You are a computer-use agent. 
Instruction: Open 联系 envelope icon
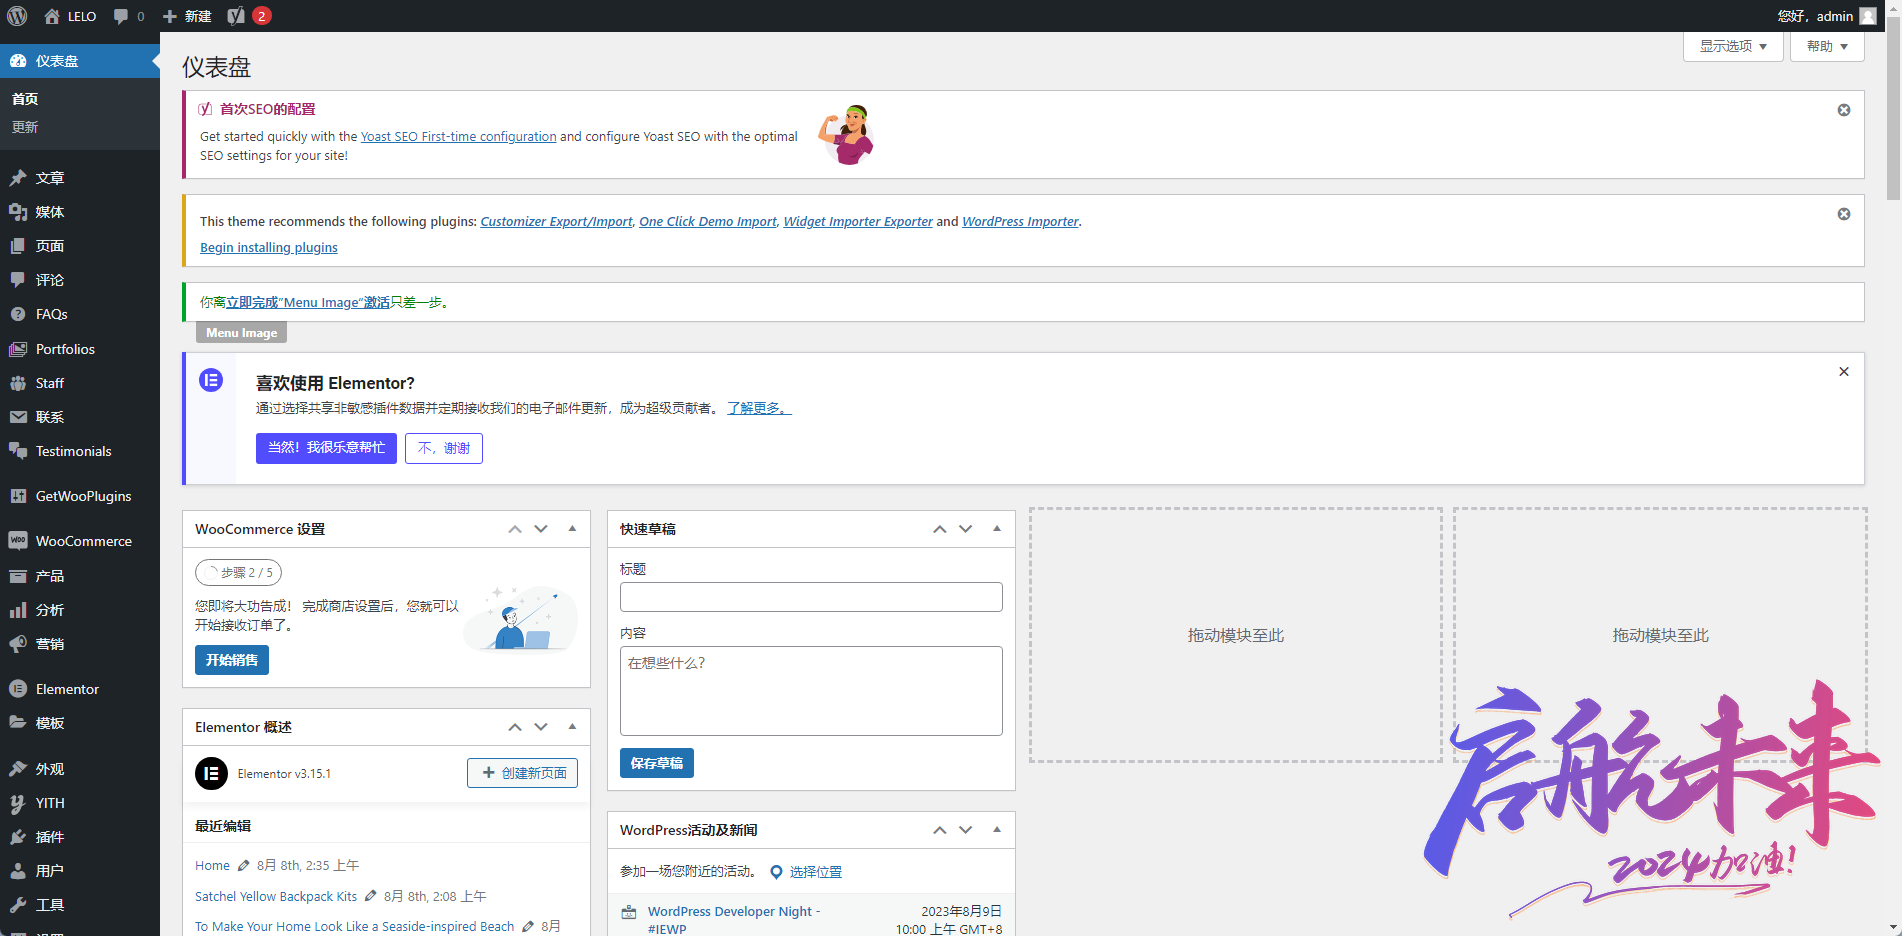point(18,417)
